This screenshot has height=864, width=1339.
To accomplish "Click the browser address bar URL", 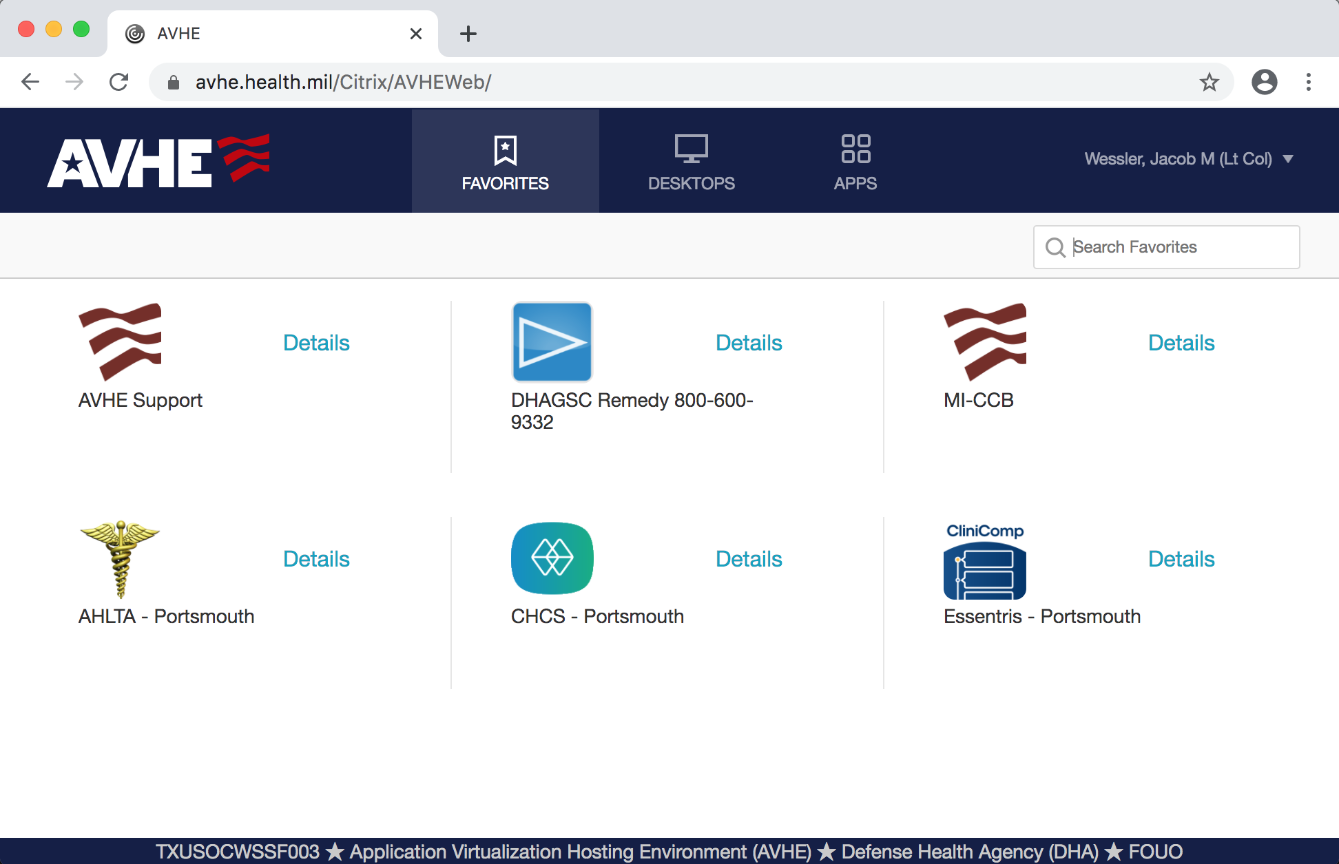I will 343,82.
